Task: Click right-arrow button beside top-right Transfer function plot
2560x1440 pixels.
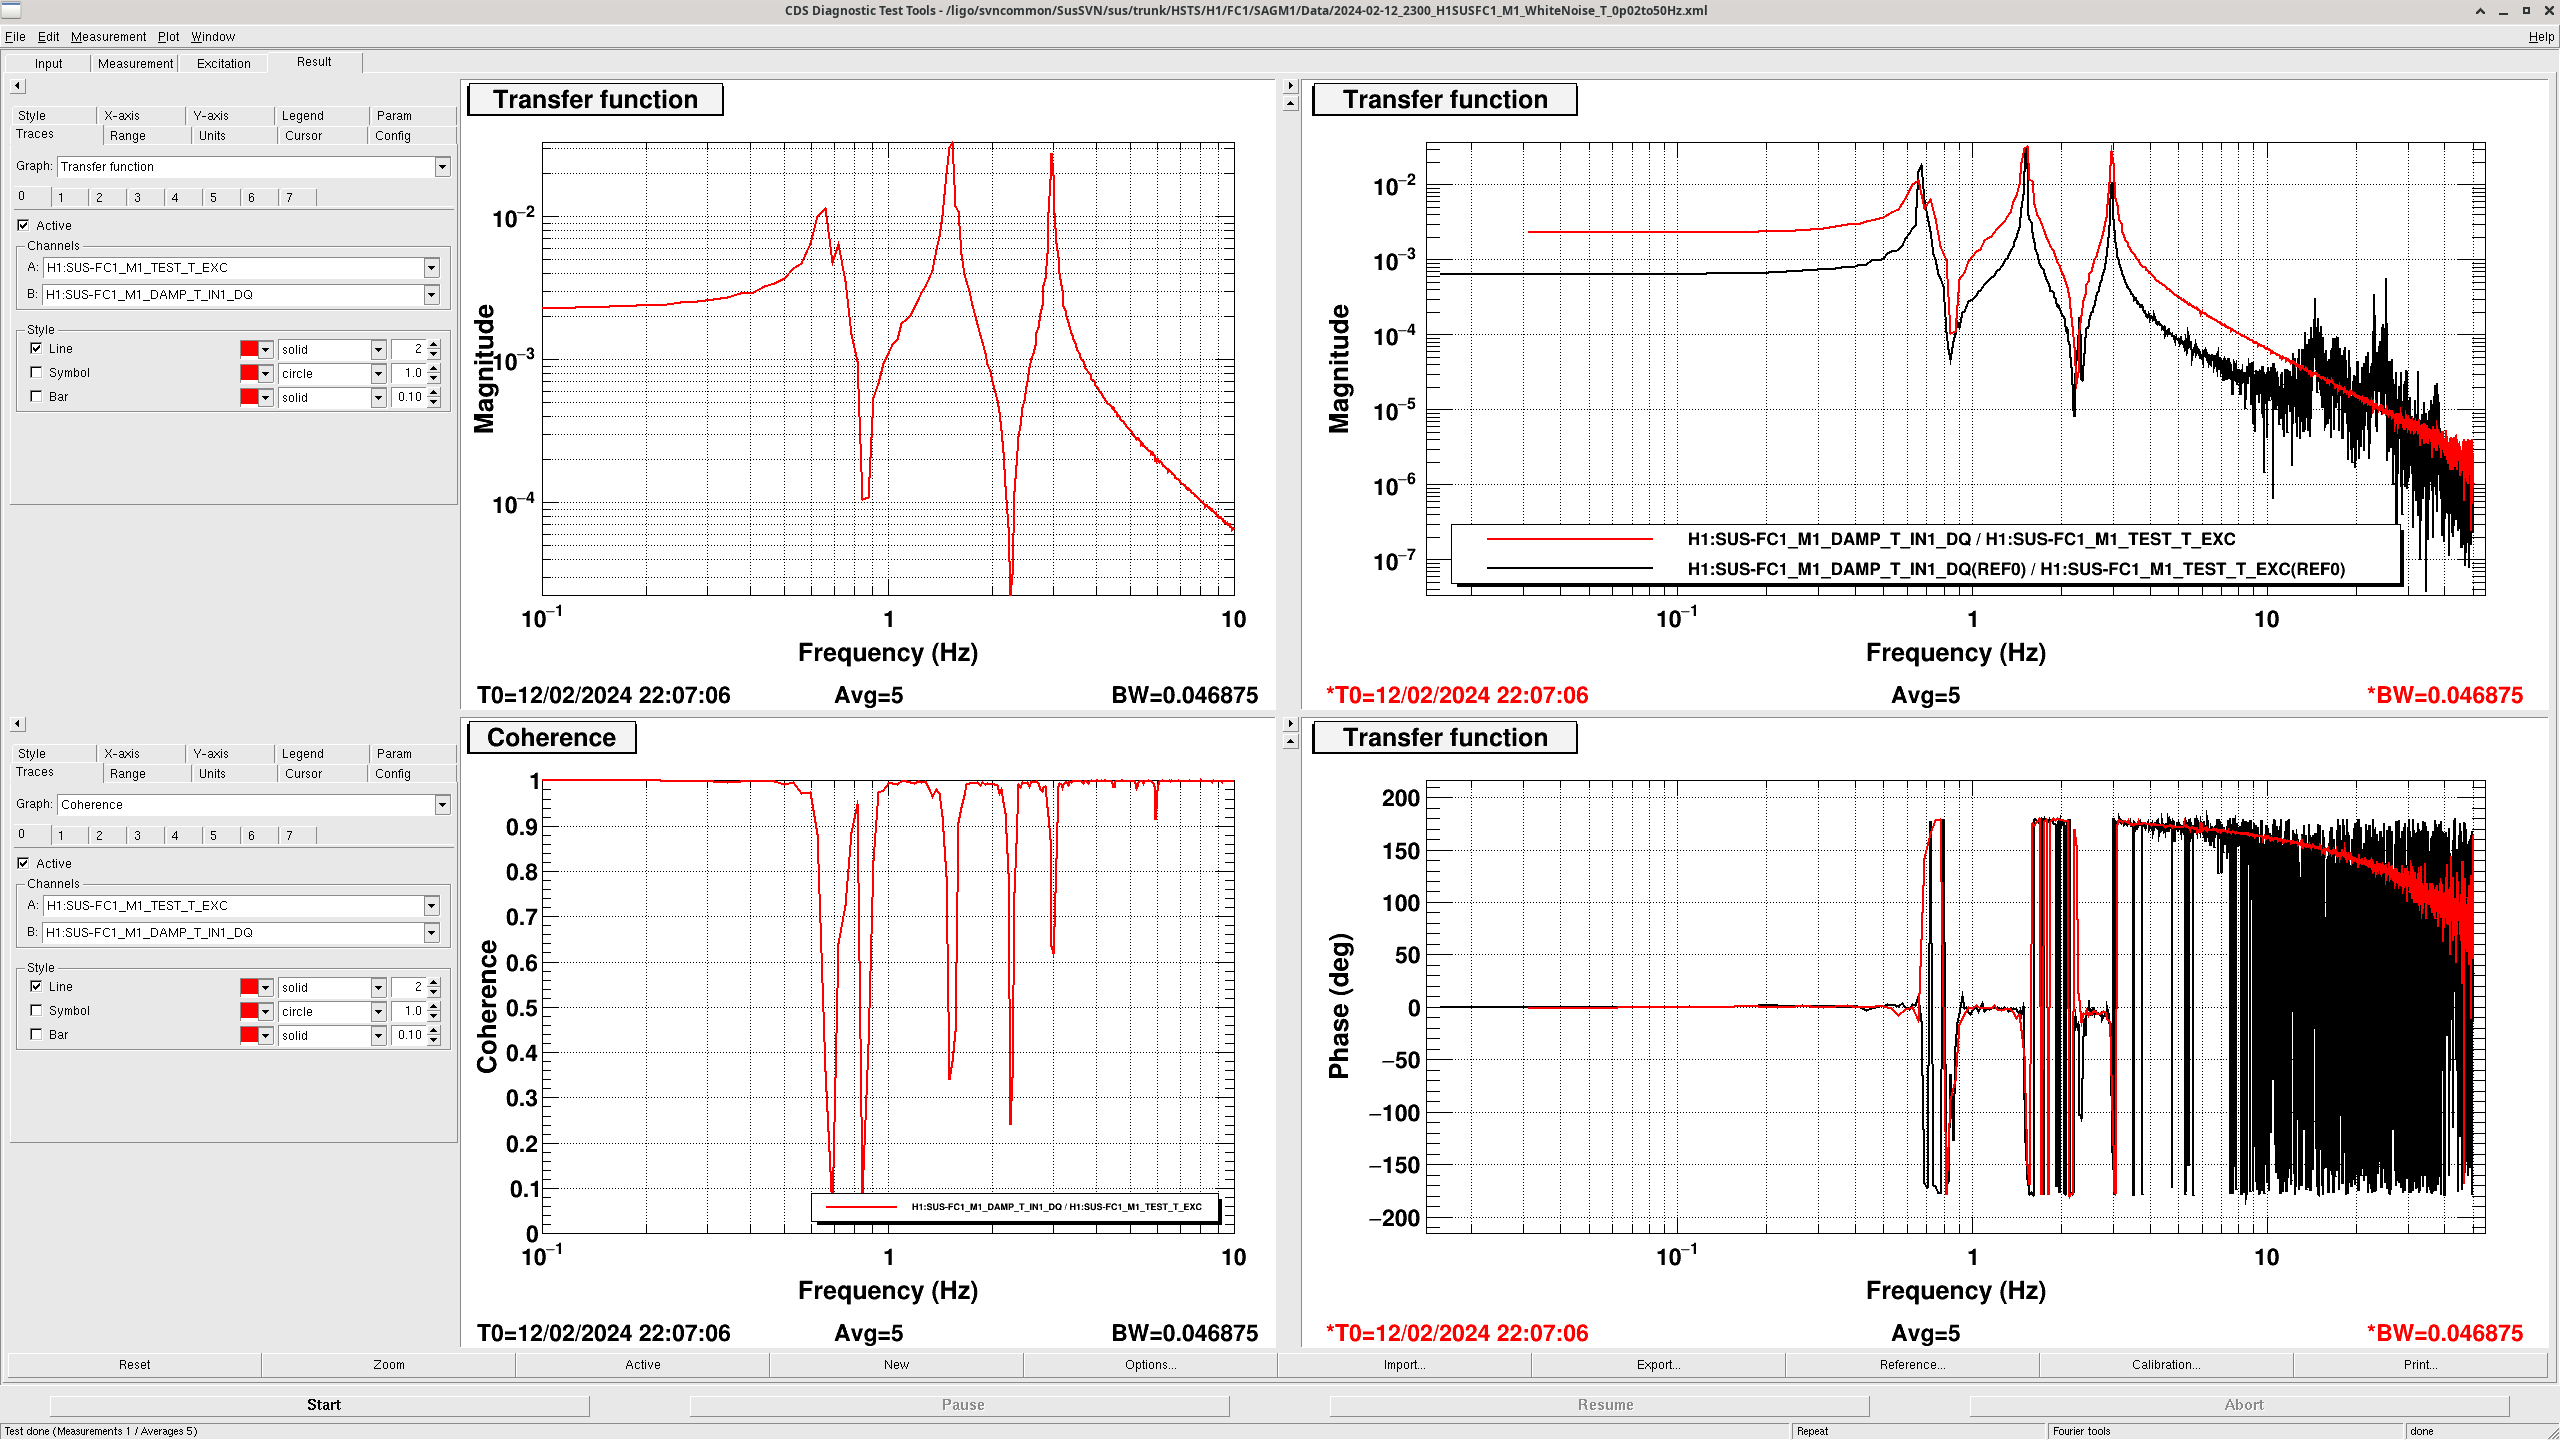Action: (x=1290, y=86)
